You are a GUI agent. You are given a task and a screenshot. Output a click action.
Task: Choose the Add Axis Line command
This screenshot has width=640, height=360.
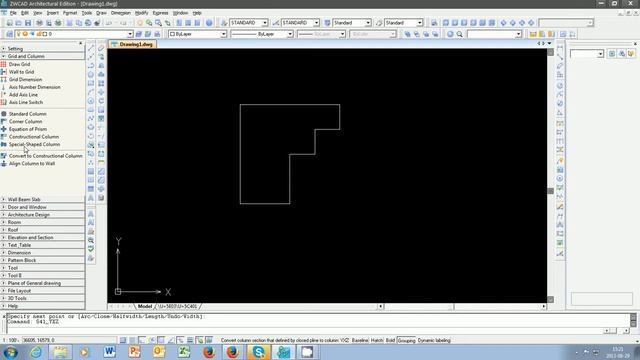click(x=23, y=95)
